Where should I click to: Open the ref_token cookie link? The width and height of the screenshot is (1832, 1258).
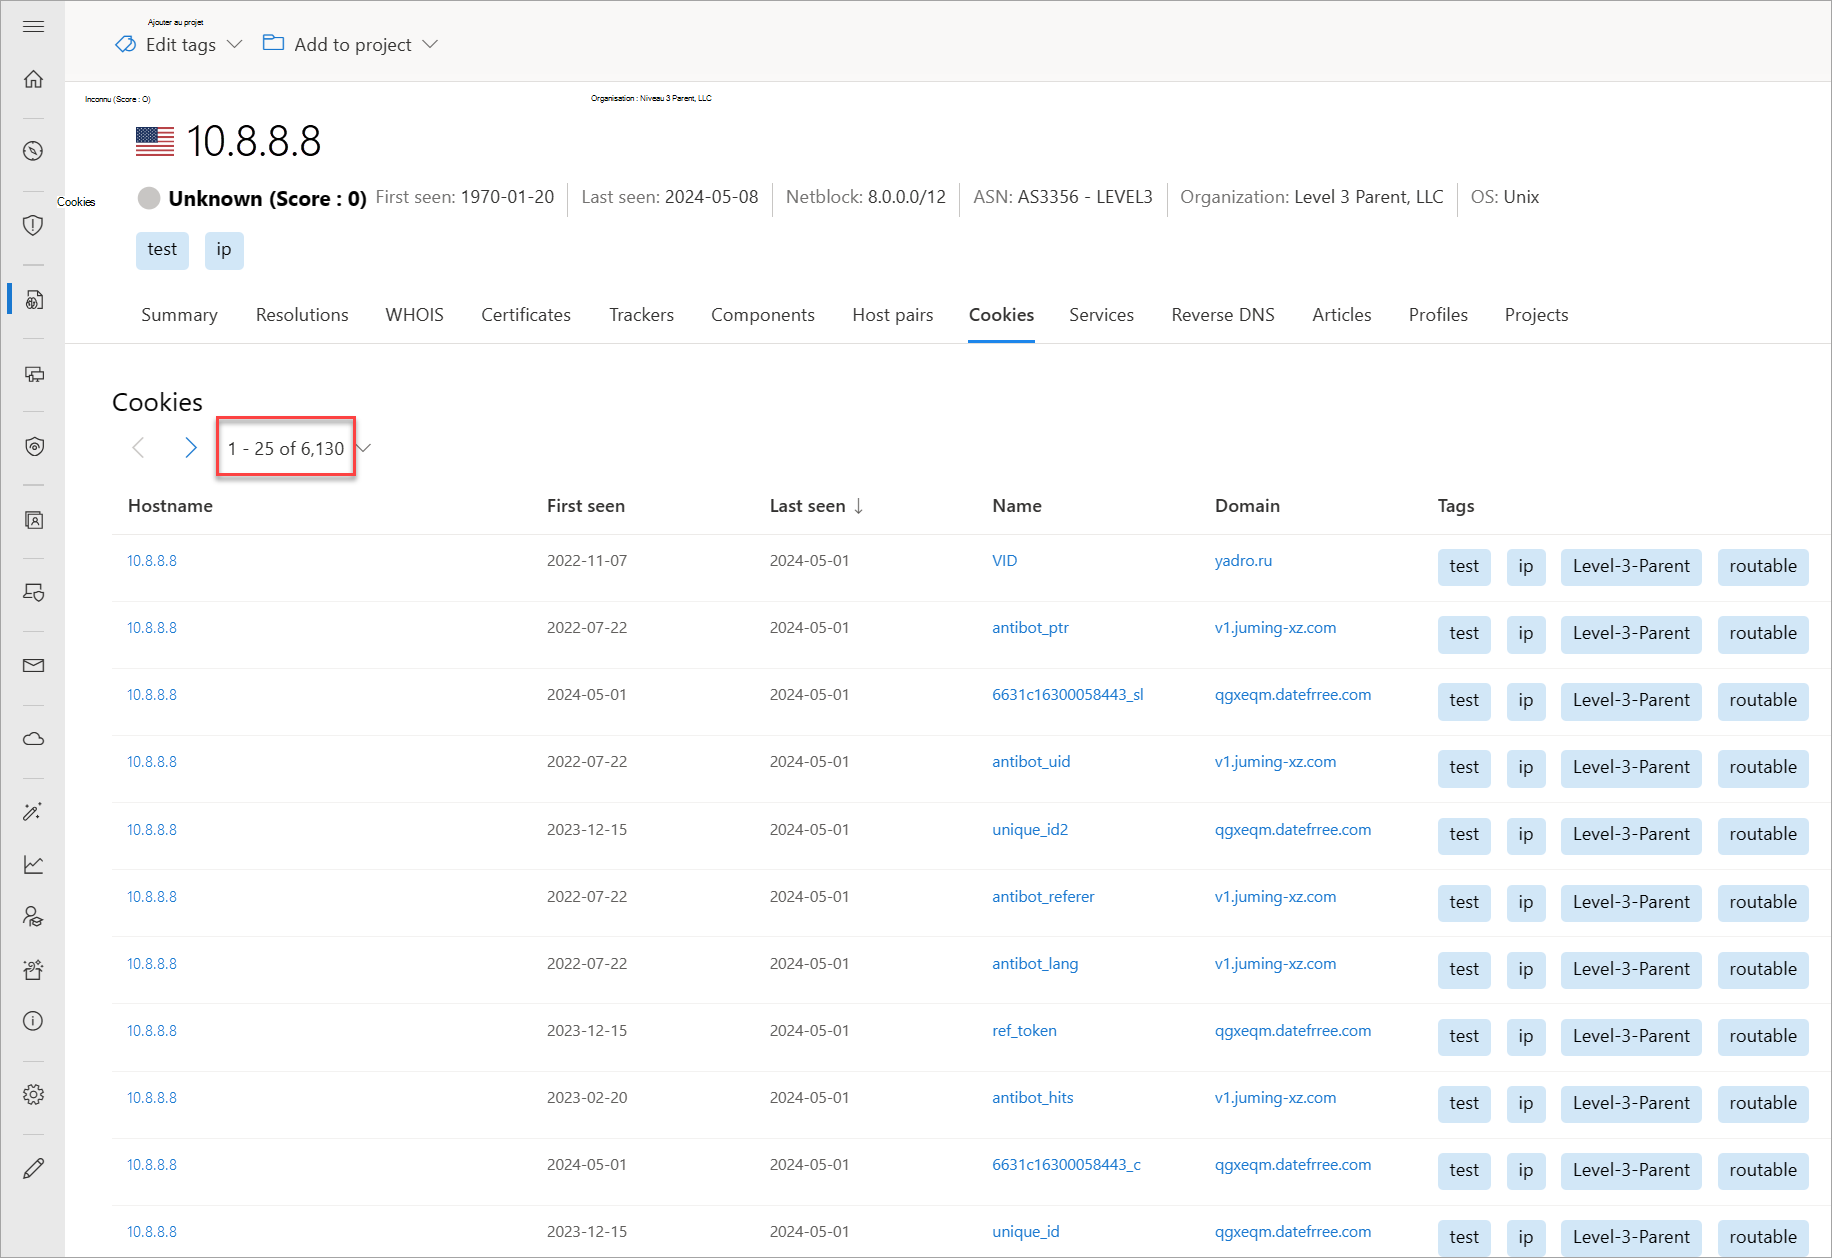point(1024,1031)
